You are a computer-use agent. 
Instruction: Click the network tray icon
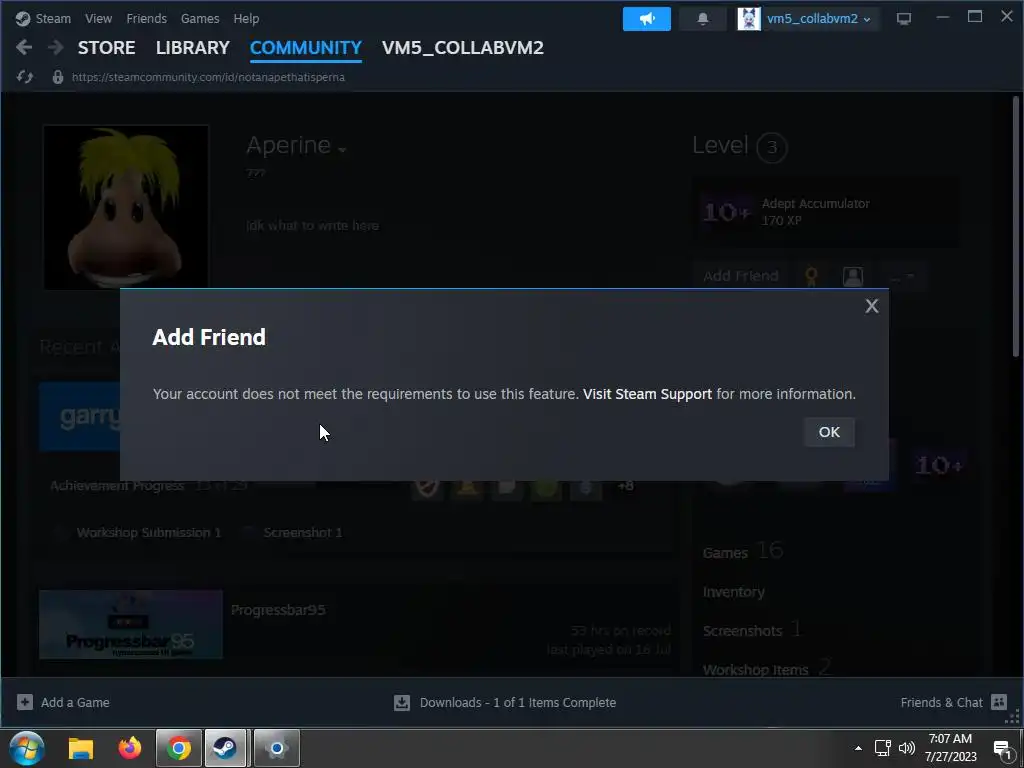click(x=883, y=748)
